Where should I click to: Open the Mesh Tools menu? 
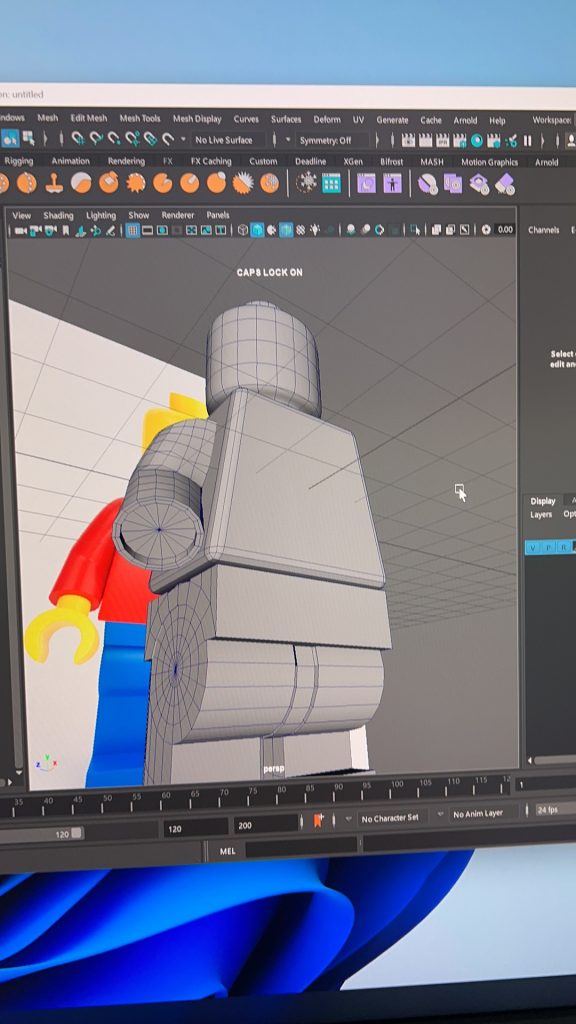(140, 119)
